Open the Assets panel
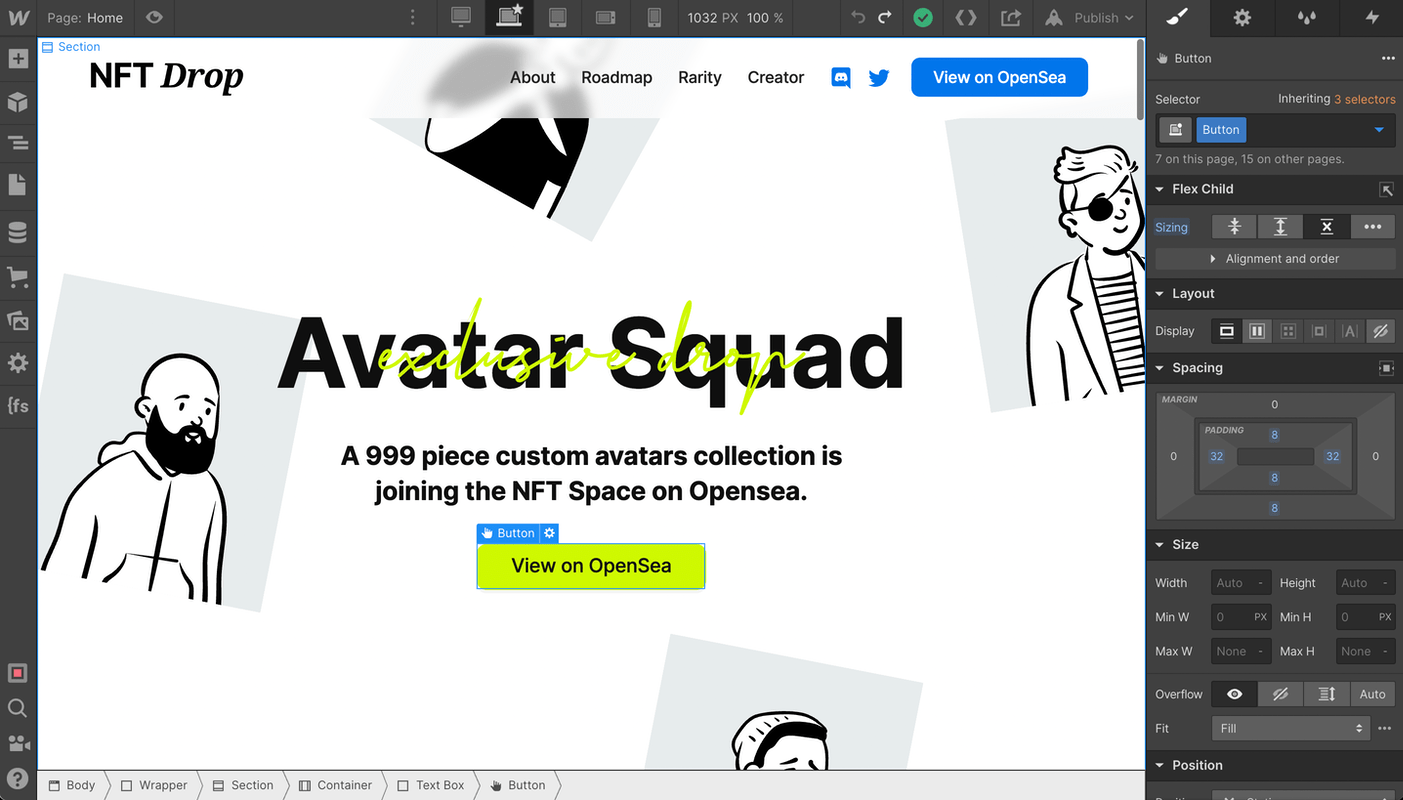 point(18,320)
